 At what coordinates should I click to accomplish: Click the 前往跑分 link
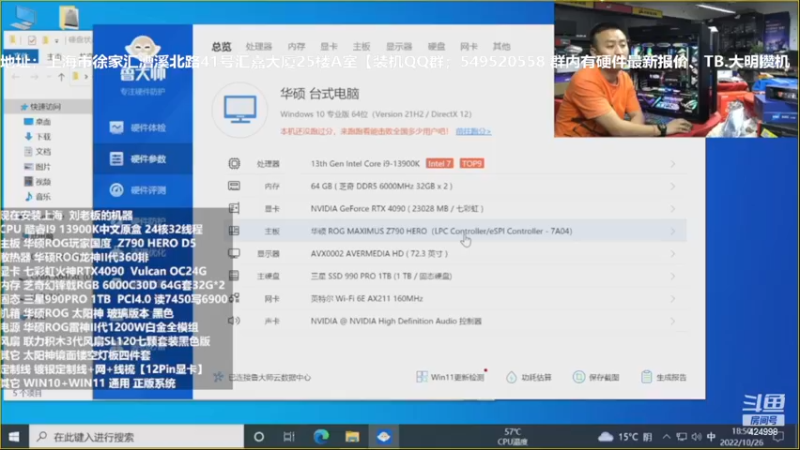click(x=473, y=131)
